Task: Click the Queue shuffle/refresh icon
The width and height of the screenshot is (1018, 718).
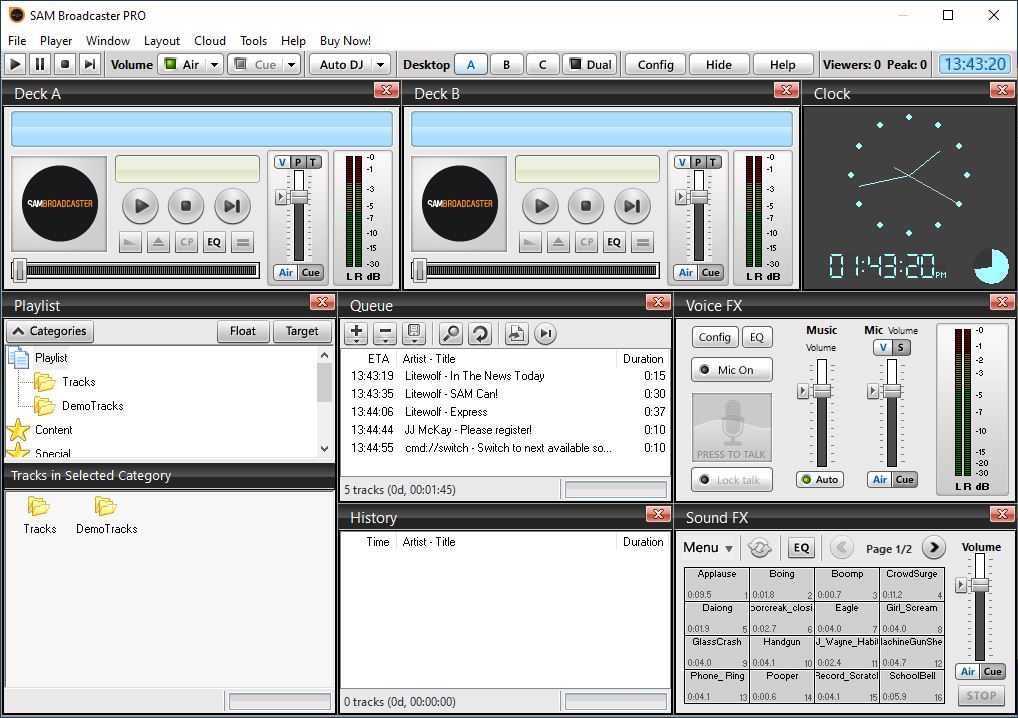Action: pyautogui.click(x=480, y=334)
